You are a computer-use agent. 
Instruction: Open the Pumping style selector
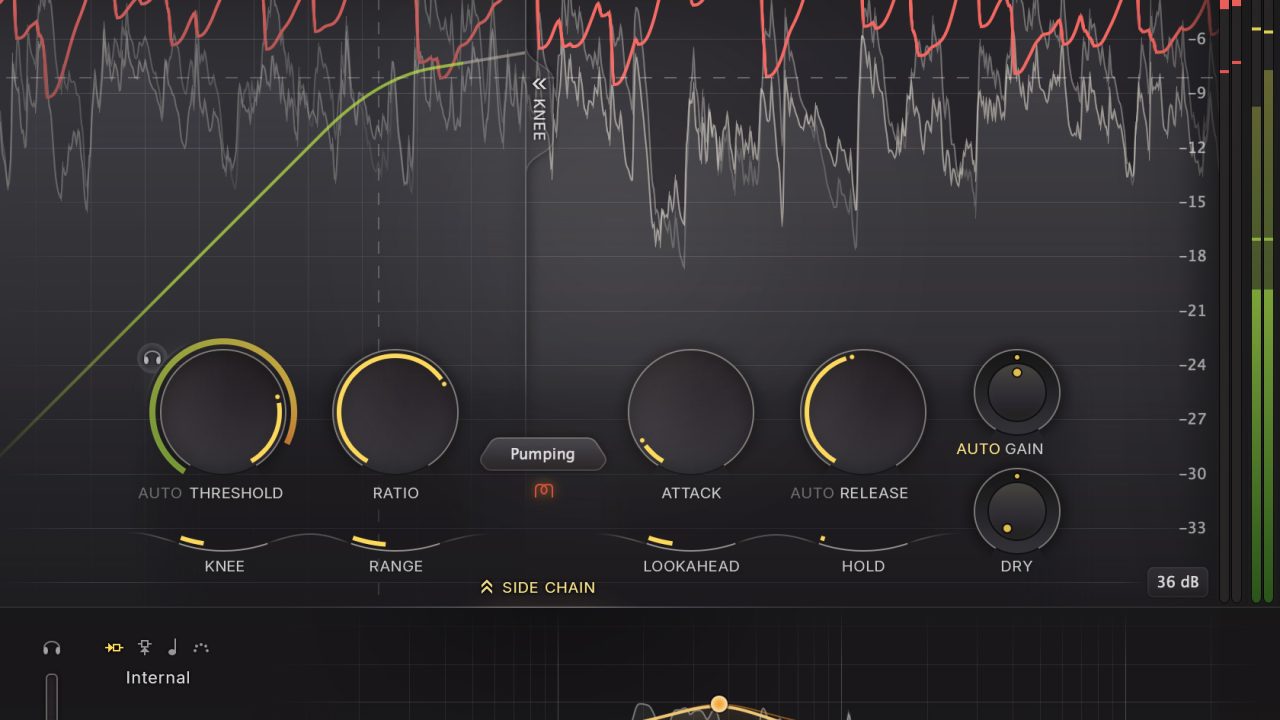(x=543, y=454)
